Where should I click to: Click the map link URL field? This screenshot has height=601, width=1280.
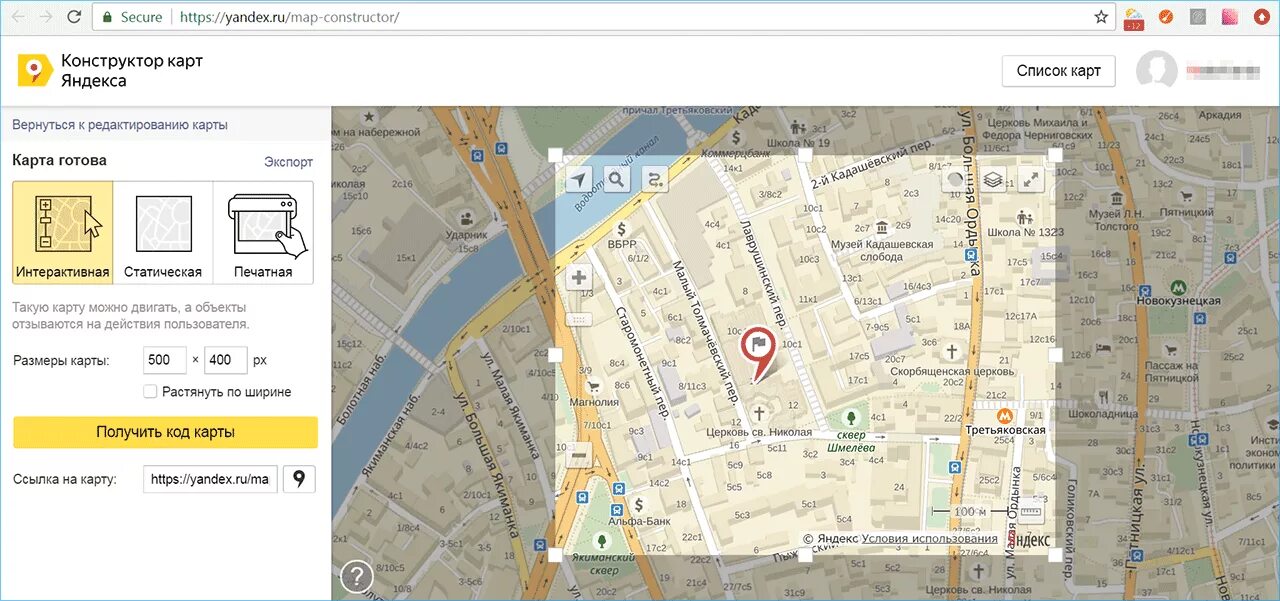click(x=211, y=479)
